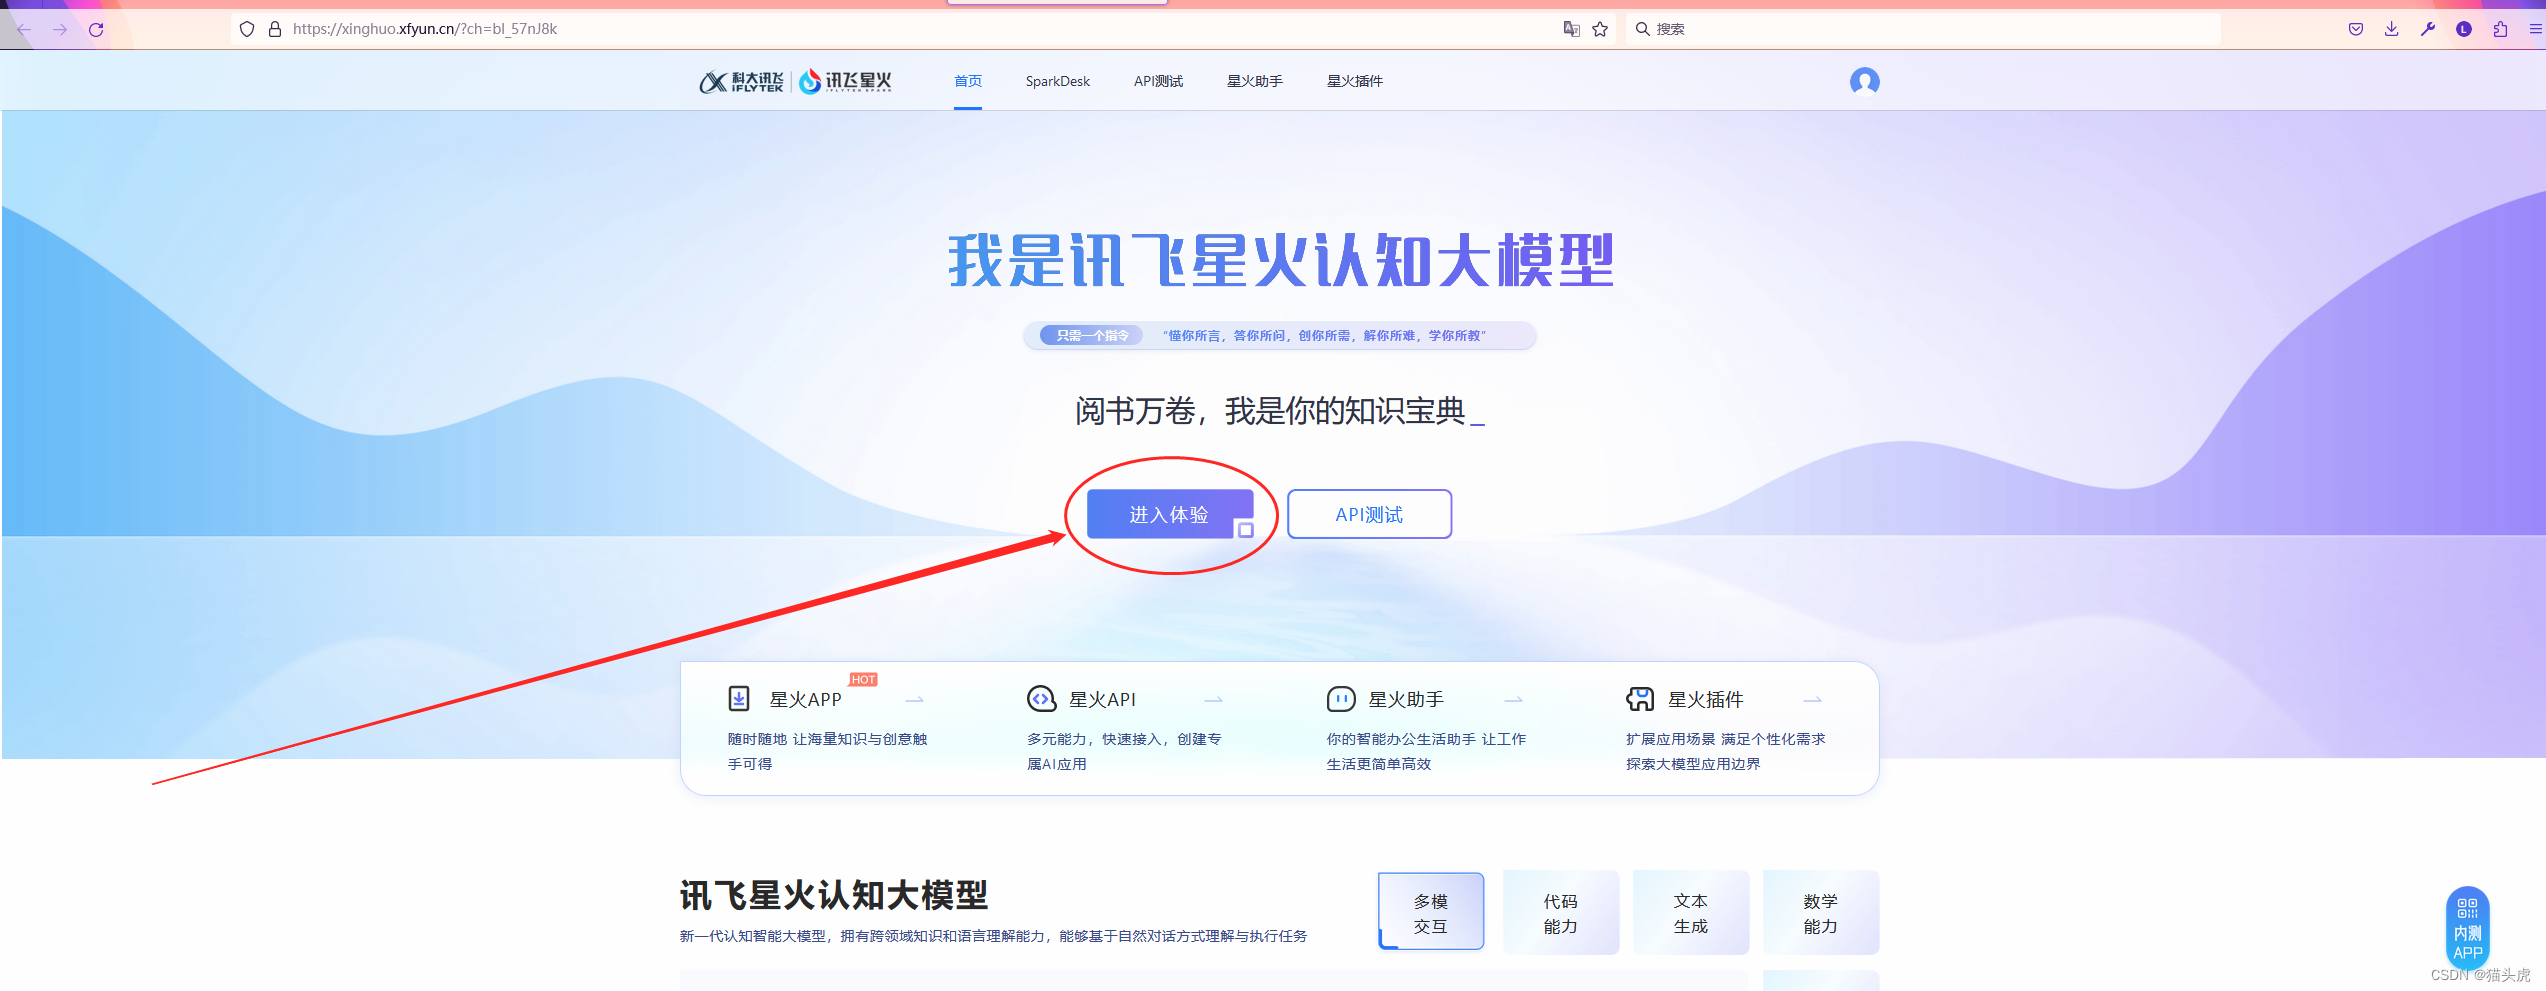Open the shield tracking protection icon
Image resolution: width=2546 pixels, height=991 pixels.
(x=247, y=29)
